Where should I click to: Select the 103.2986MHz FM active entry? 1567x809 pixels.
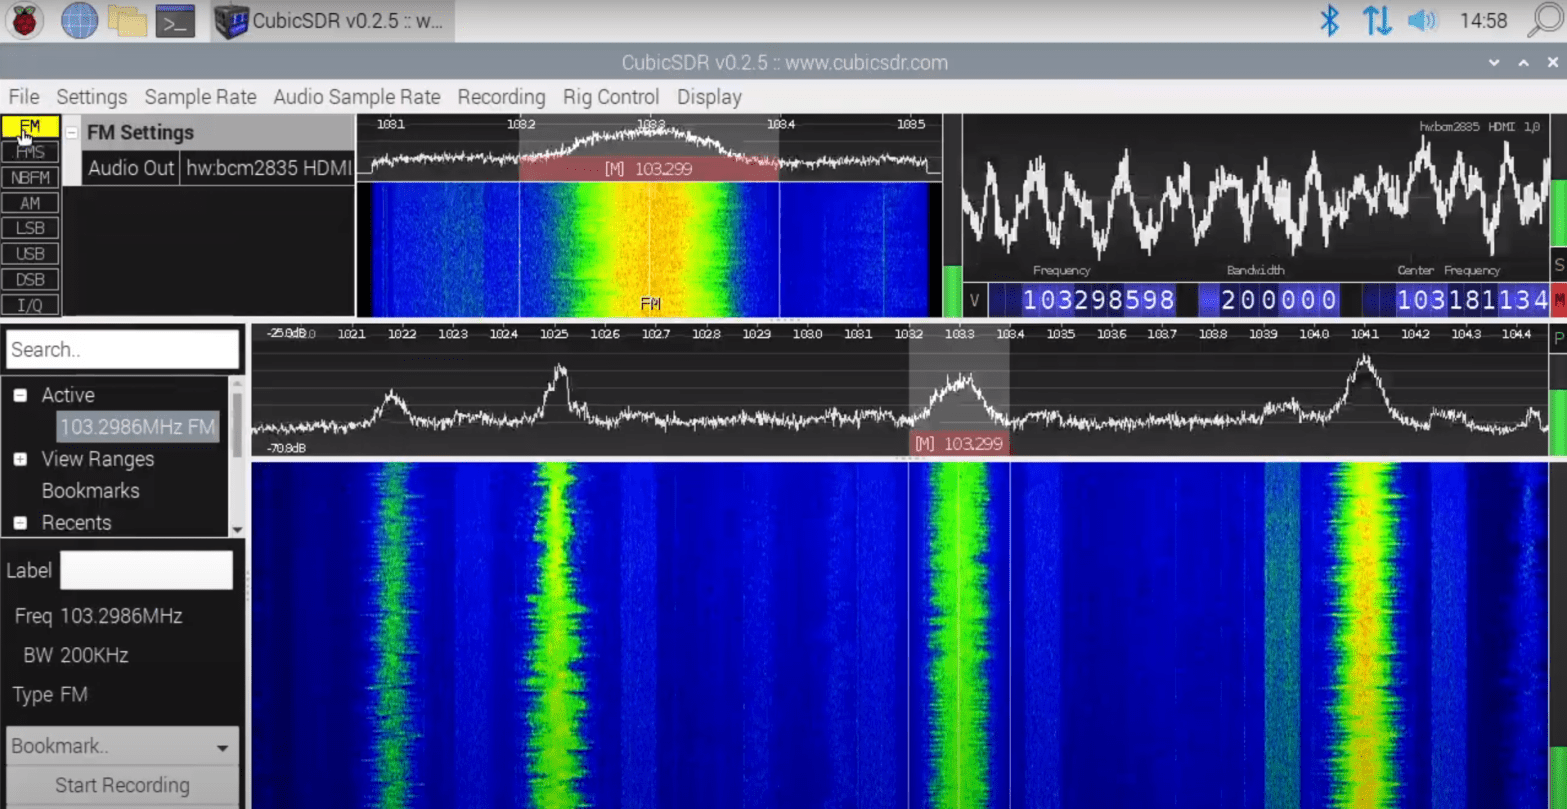tap(137, 427)
